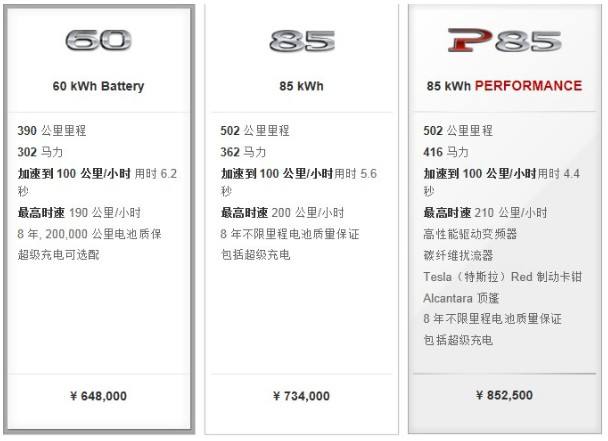Click the 超级充电可选配 line
The image size is (608, 441).
click(x=58, y=255)
